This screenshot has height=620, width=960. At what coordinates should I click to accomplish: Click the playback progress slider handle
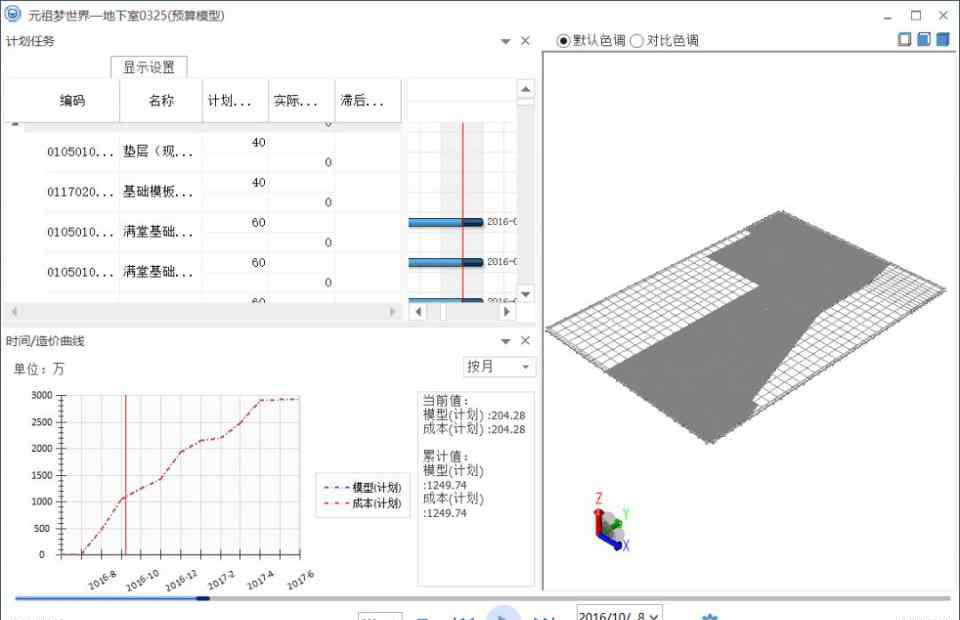pyautogui.click(x=203, y=598)
